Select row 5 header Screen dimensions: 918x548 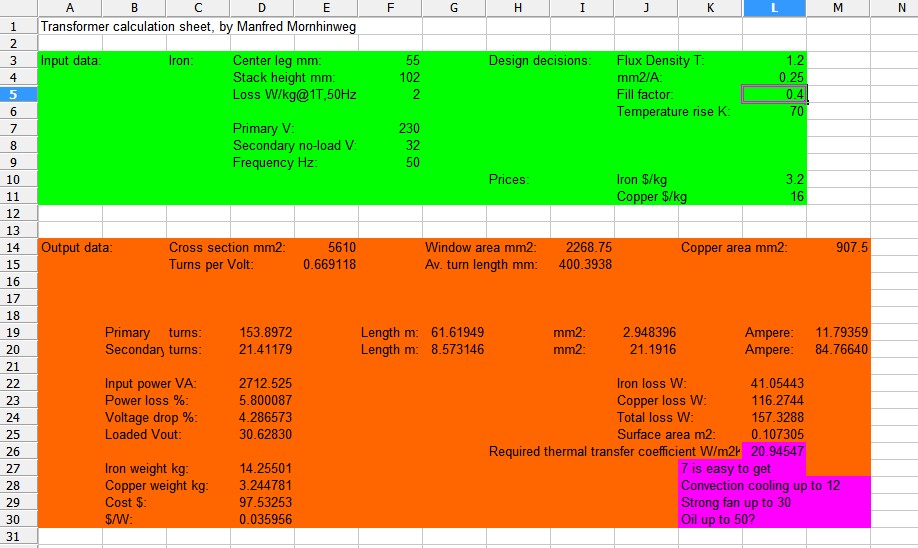[x=19, y=94]
